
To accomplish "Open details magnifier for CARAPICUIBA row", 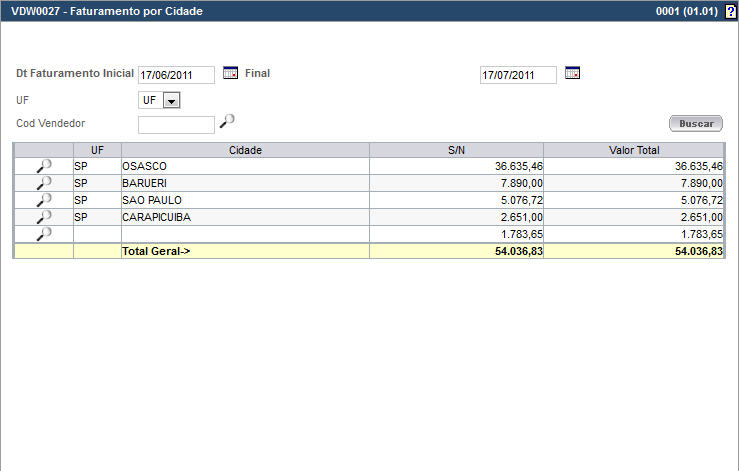I will click(43, 217).
